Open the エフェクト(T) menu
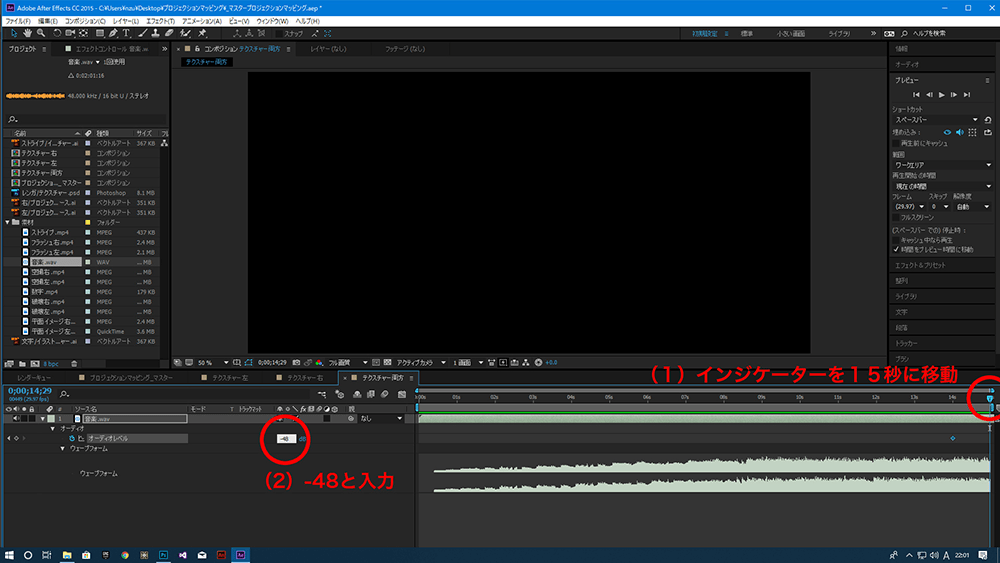 pos(159,20)
